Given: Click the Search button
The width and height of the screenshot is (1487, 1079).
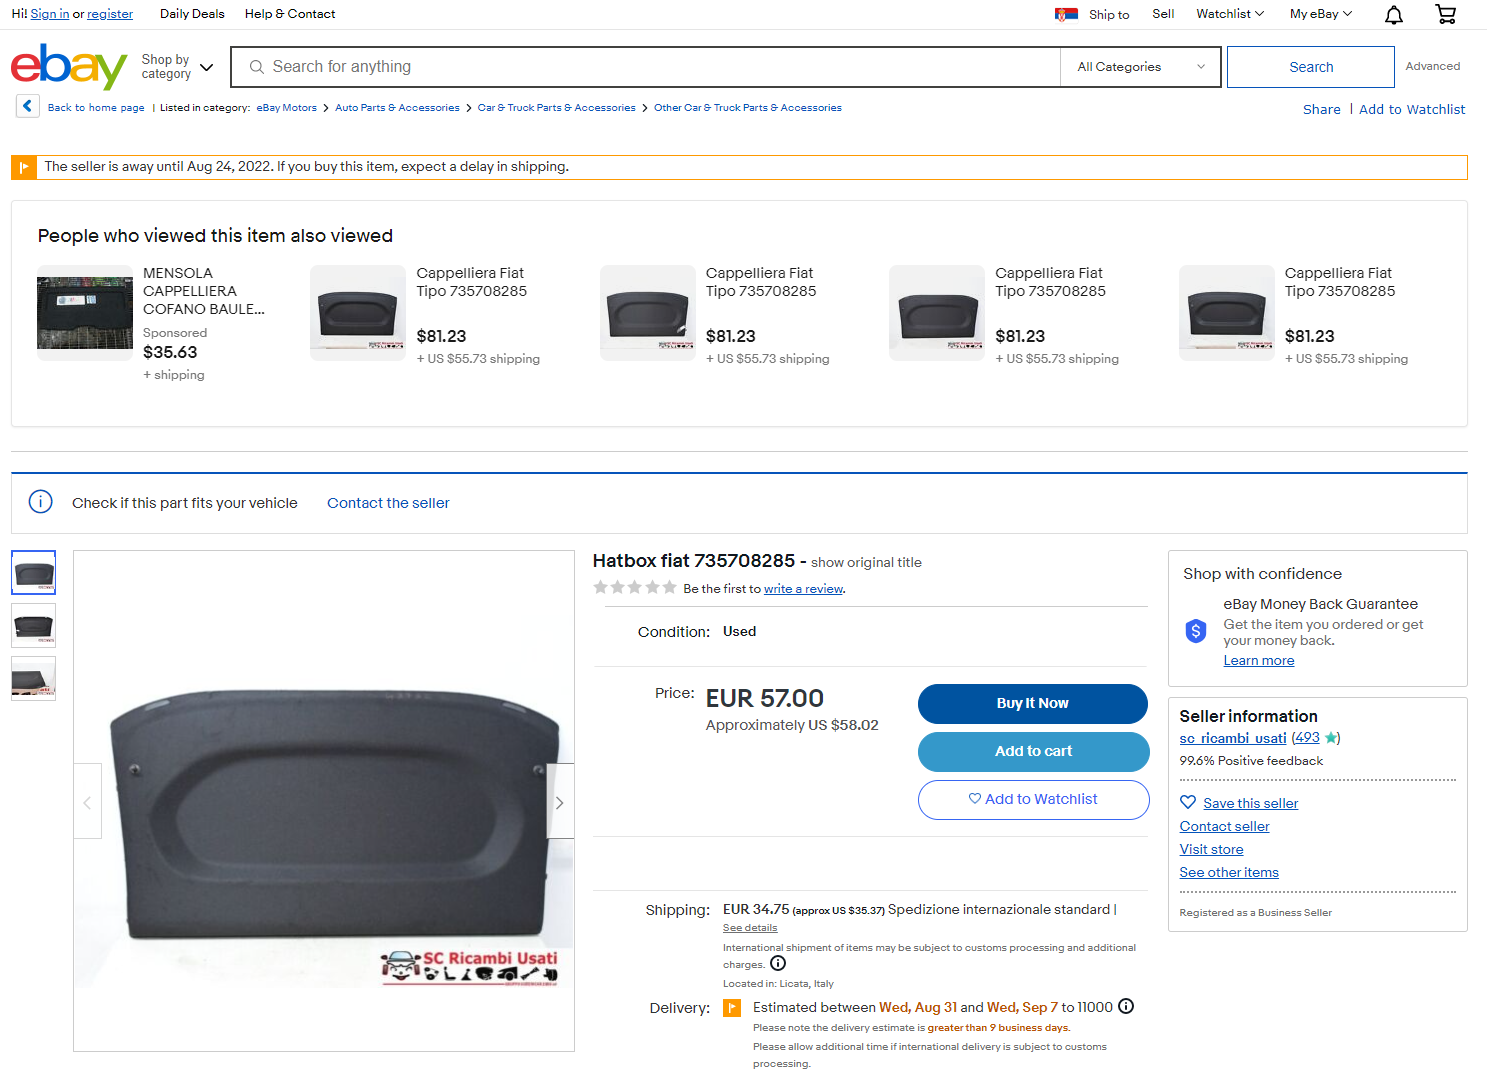Looking at the screenshot, I should tap(1310, 67).
